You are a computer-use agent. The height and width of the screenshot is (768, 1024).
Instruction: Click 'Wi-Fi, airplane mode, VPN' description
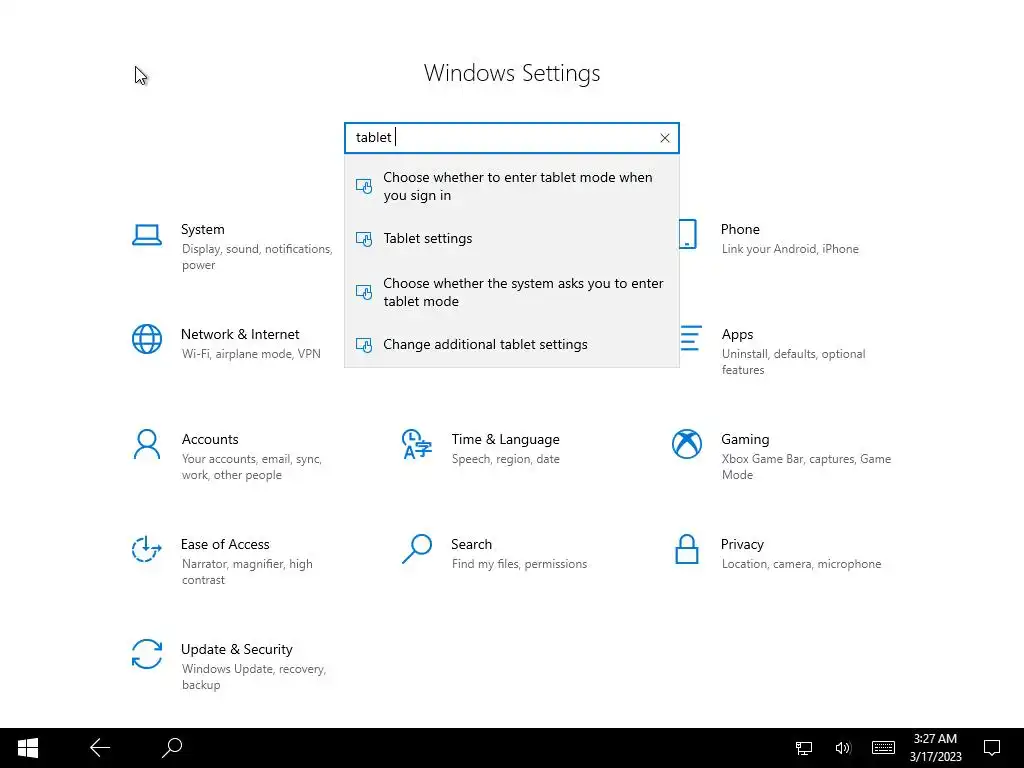pyautogui.click(x=251, y=354)
